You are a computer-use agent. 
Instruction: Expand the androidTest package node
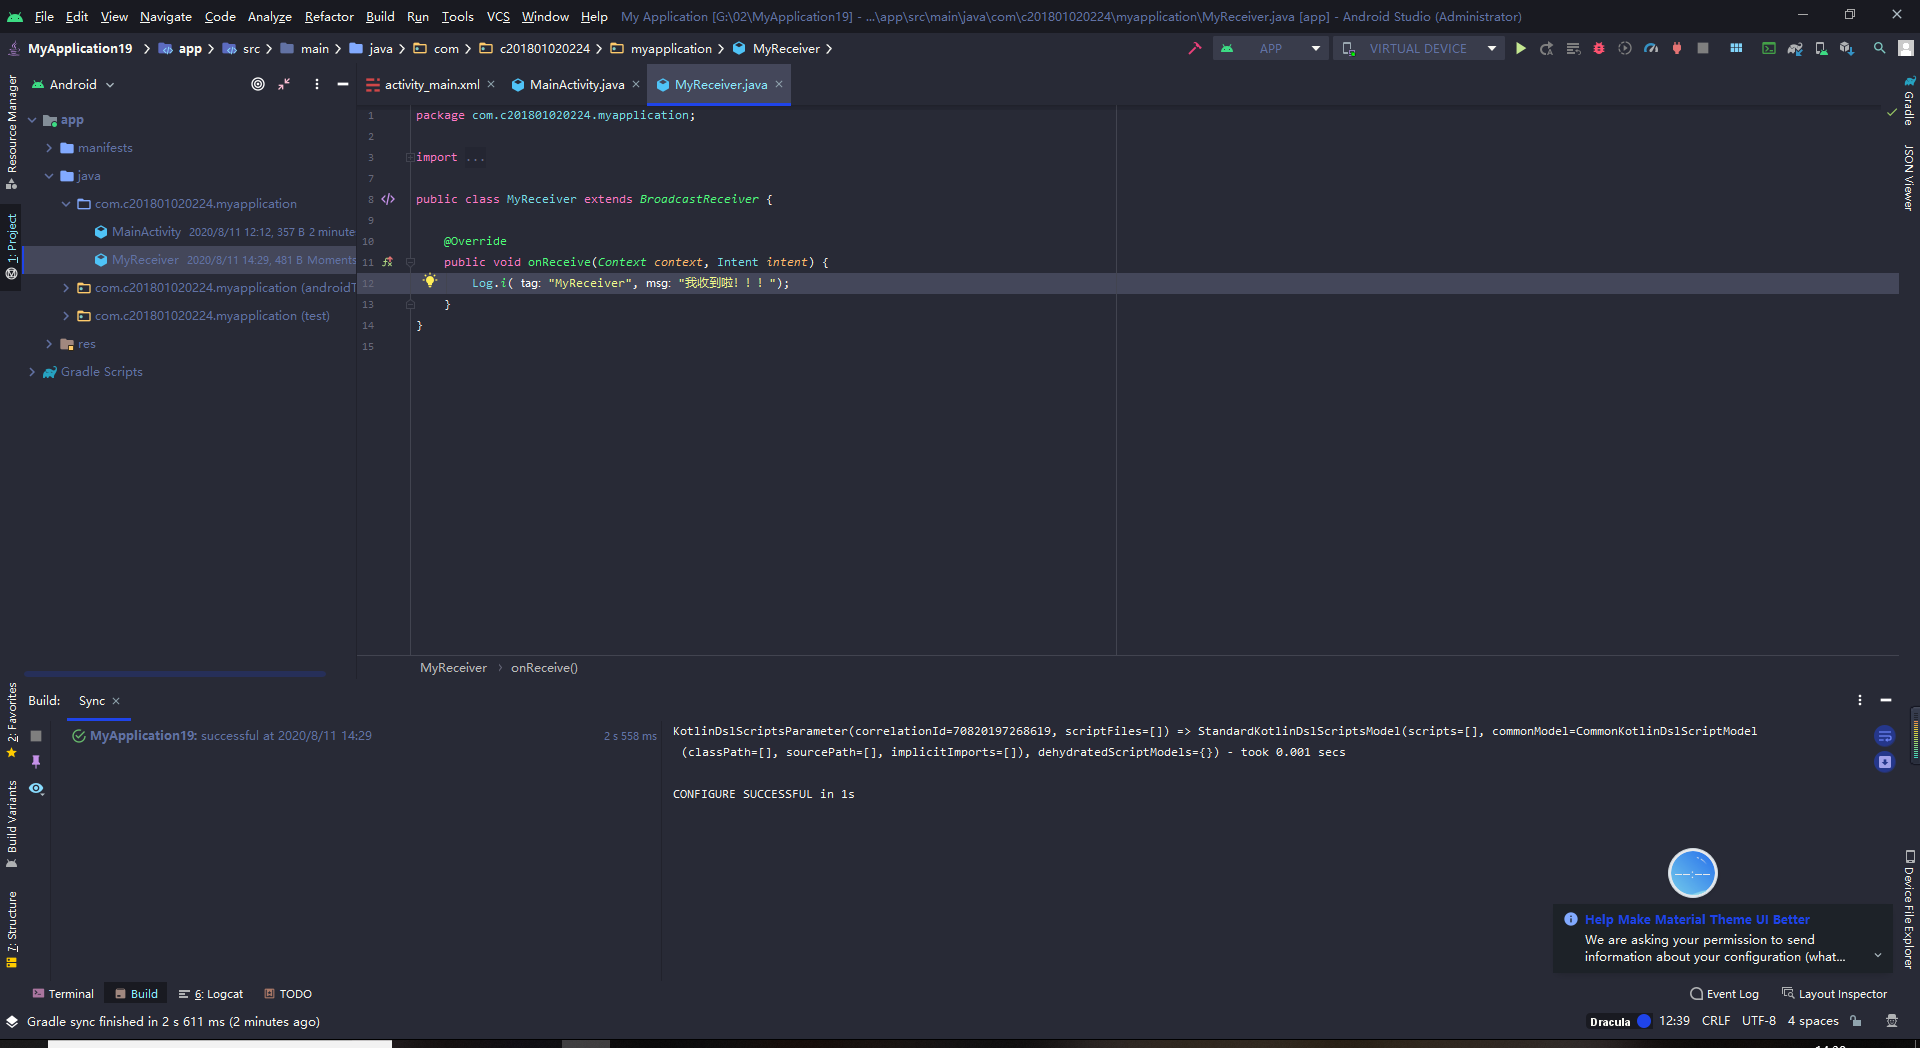(x=66, y=288)
